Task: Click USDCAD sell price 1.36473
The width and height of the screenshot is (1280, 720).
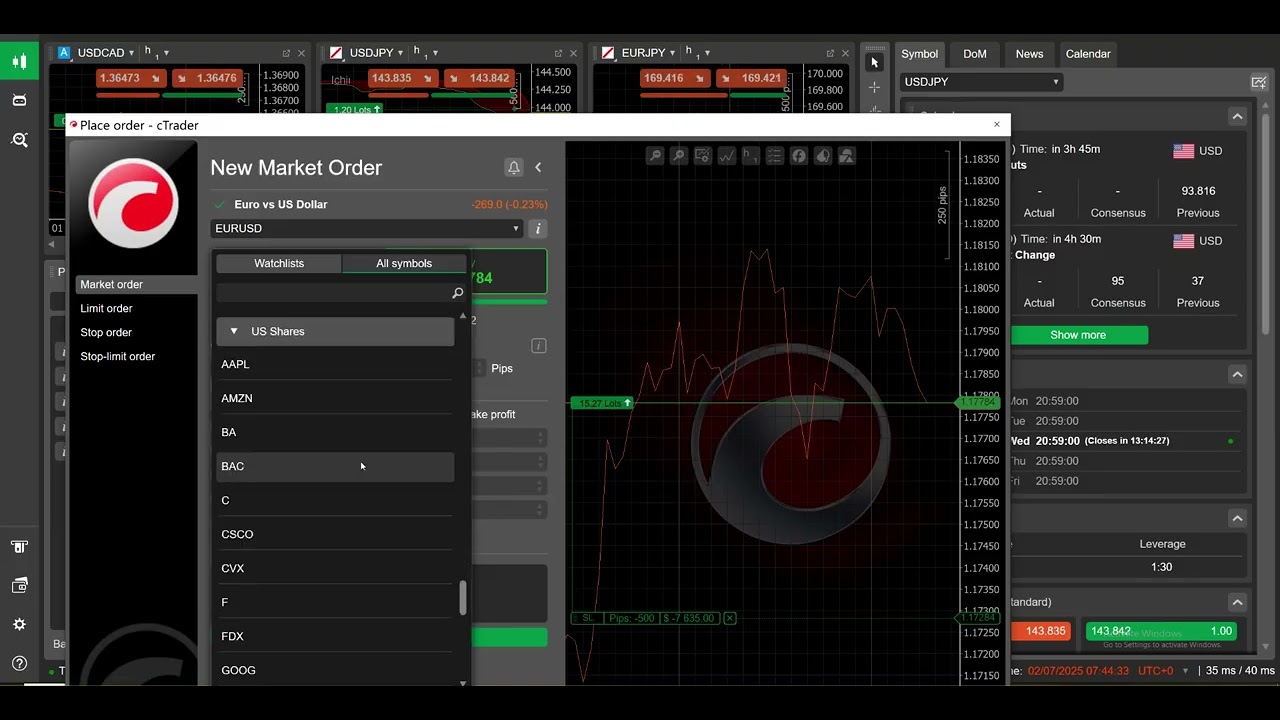Action: pyautogui.click(x=132, y=78)
